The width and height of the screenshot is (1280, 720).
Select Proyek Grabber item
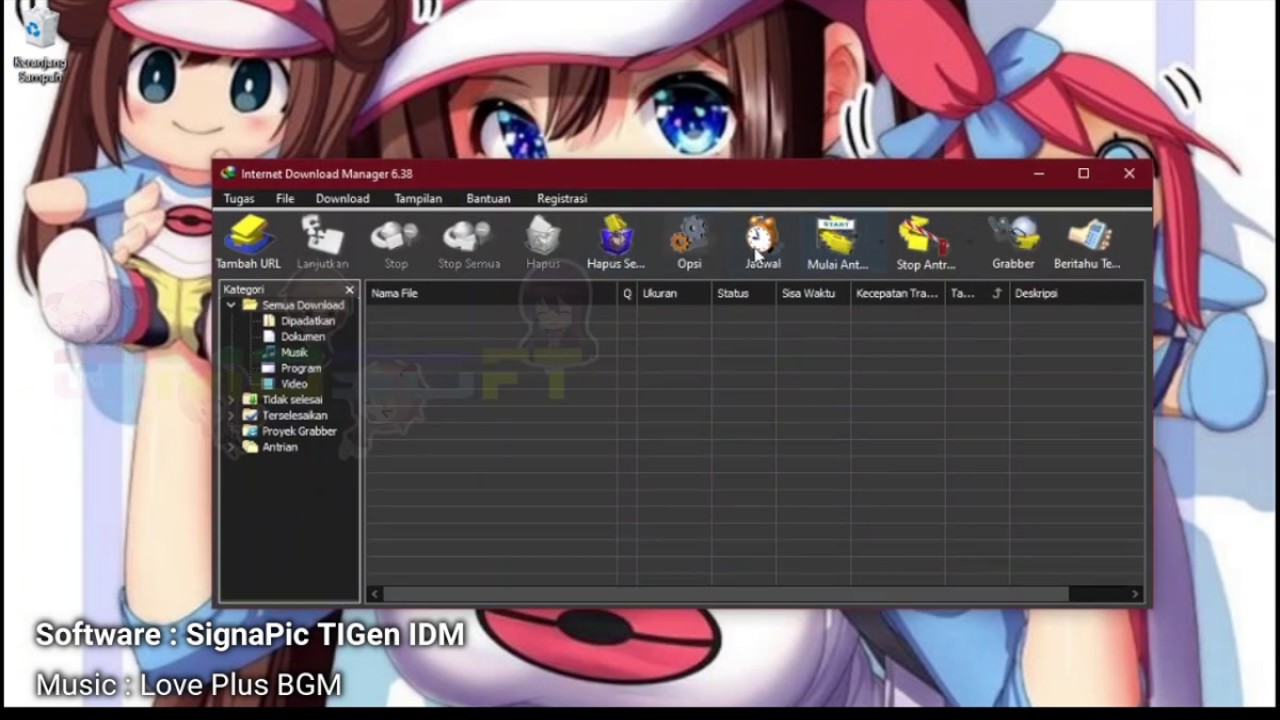pyautogui.click(x=290, y=431)
